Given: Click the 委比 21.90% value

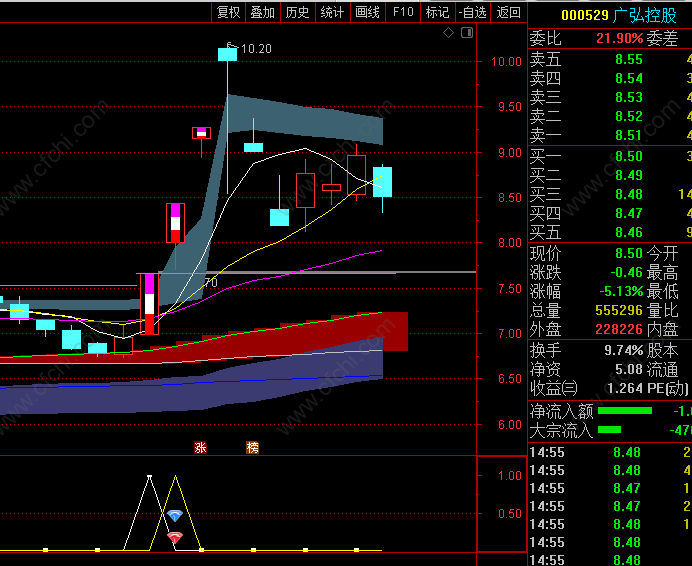Looking at the screenshot, I should tap(619, 38).
